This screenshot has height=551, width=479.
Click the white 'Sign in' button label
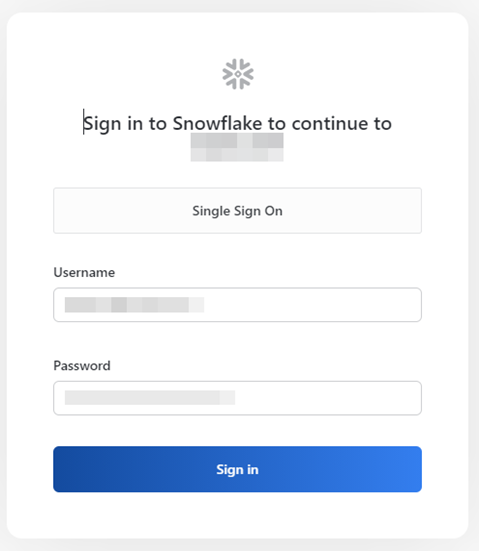pyautogui.click(x=238, y=469)
